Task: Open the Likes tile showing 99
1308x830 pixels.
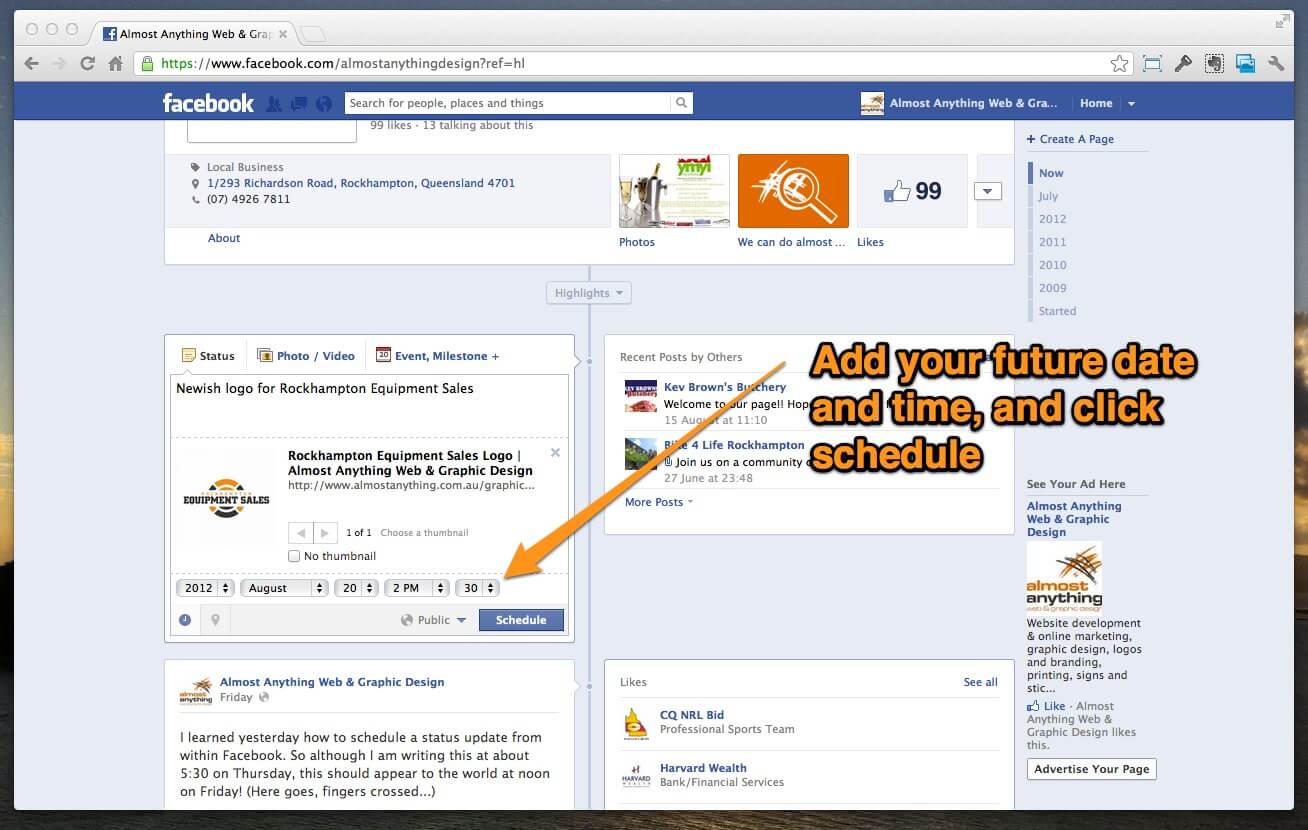Action: [912, 191]
